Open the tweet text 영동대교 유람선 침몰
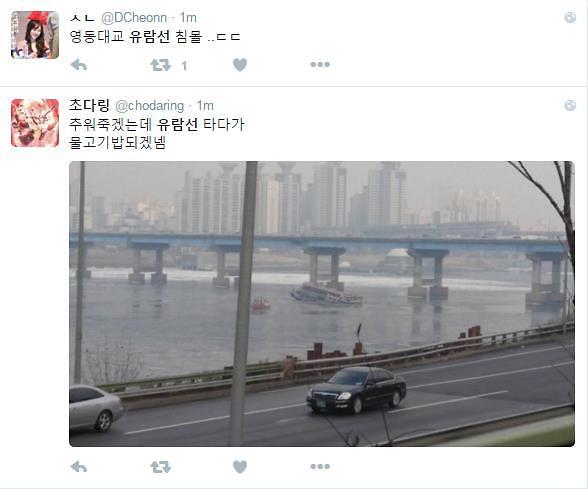This screenshot has height=489, width=588. coord(136,37)
